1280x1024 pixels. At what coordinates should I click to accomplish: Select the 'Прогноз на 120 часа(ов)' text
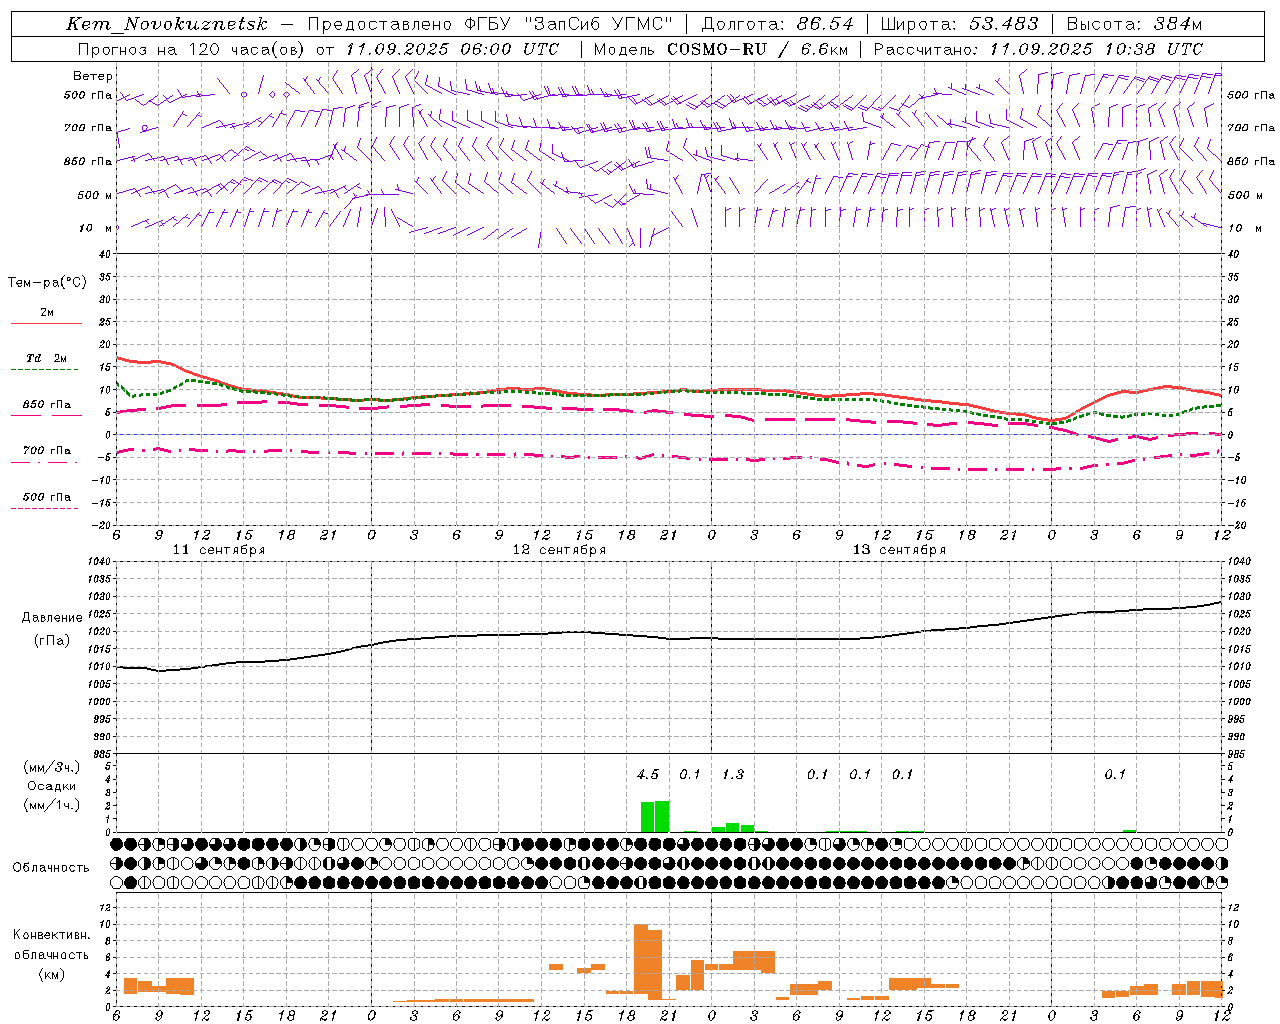click(192, 48)
